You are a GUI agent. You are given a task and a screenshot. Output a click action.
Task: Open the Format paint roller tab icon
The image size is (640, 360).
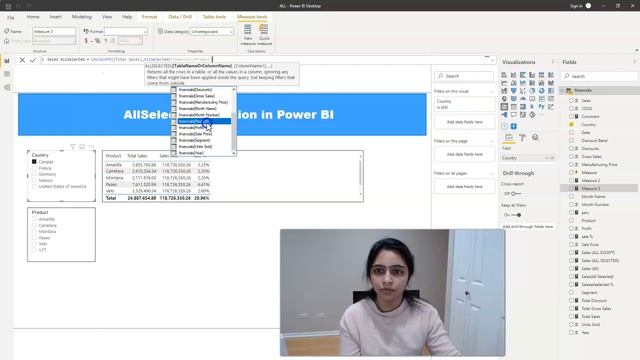click(522, 138)
